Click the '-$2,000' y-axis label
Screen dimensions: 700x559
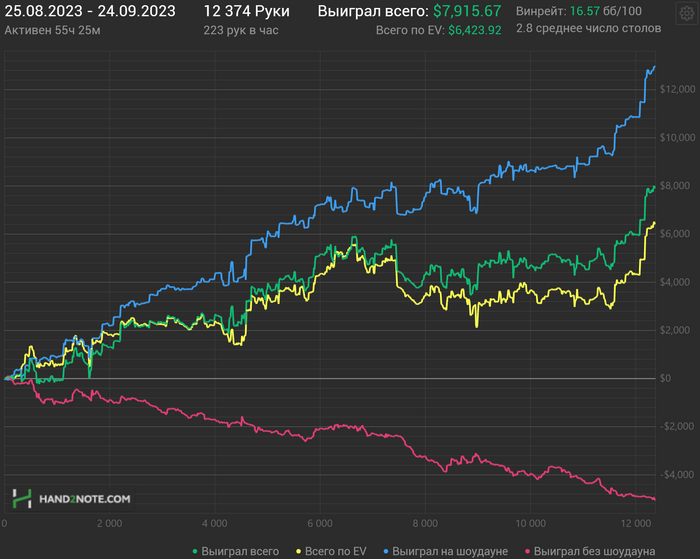677,426
